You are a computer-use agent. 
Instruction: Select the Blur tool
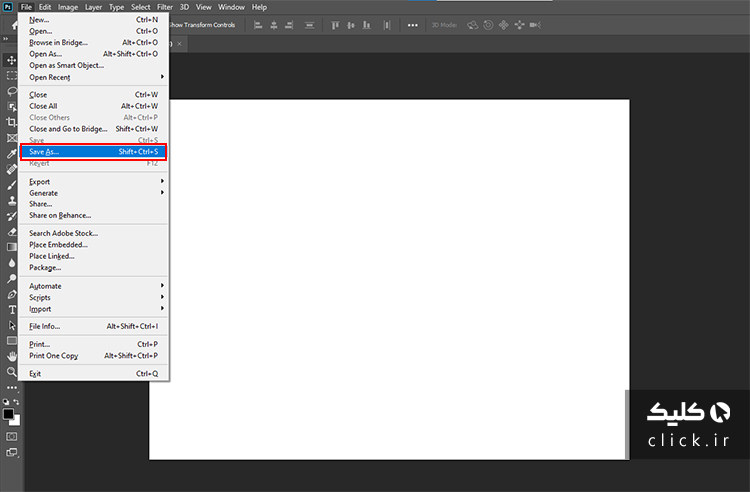(x=11, y=263)
